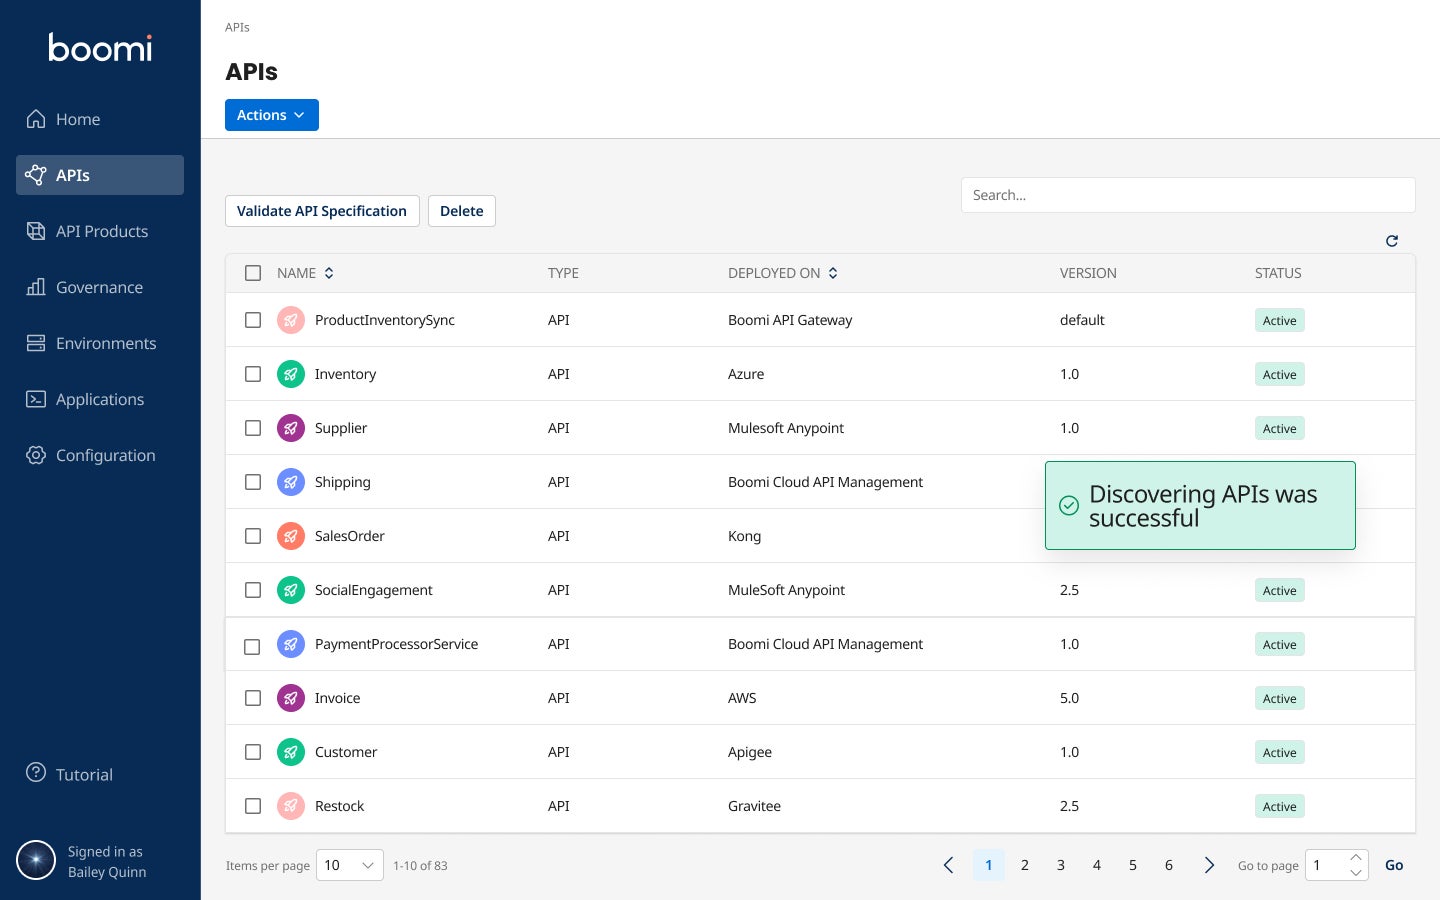The height and width of the screenshot is (900, 1440).
Task: Tick the select-all checkbox in header
Action: coord(253,273)
